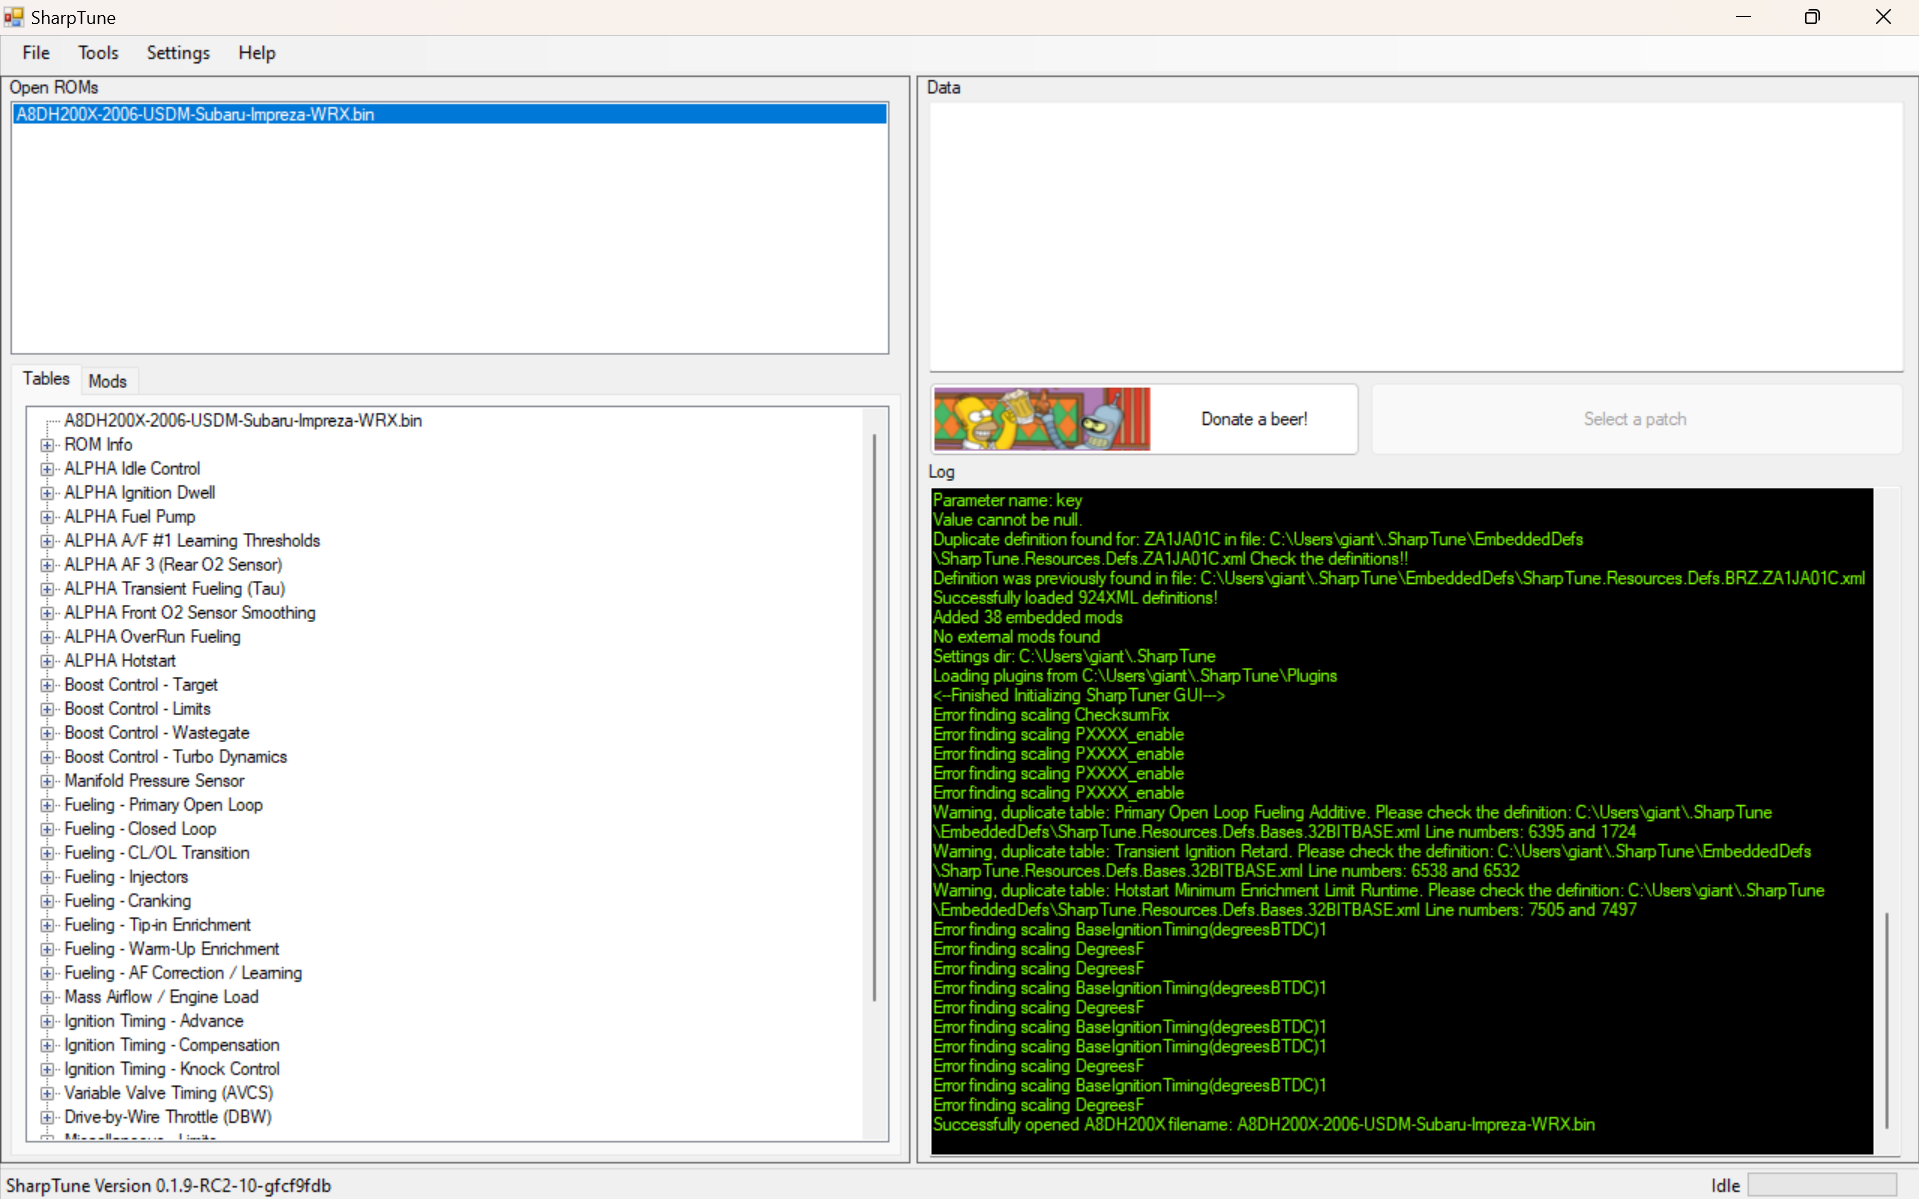Expand Ignition Timing - Advance node
The width and height of the screenshot is (1919, 1199).
point(47,1021)
